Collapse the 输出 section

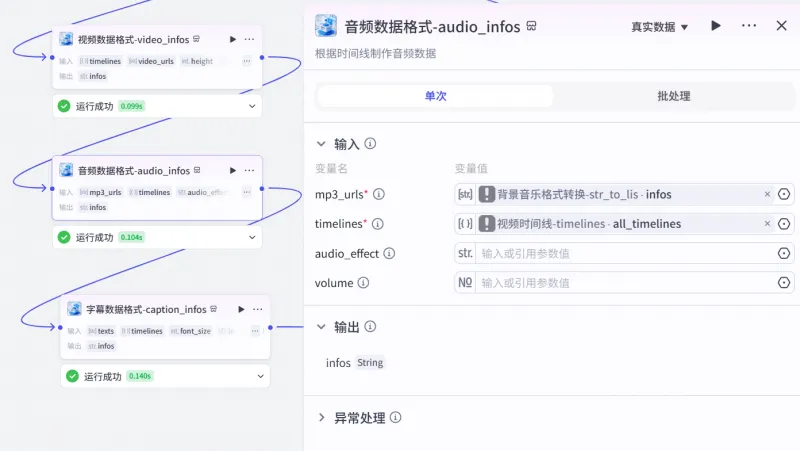coord(321,327)
